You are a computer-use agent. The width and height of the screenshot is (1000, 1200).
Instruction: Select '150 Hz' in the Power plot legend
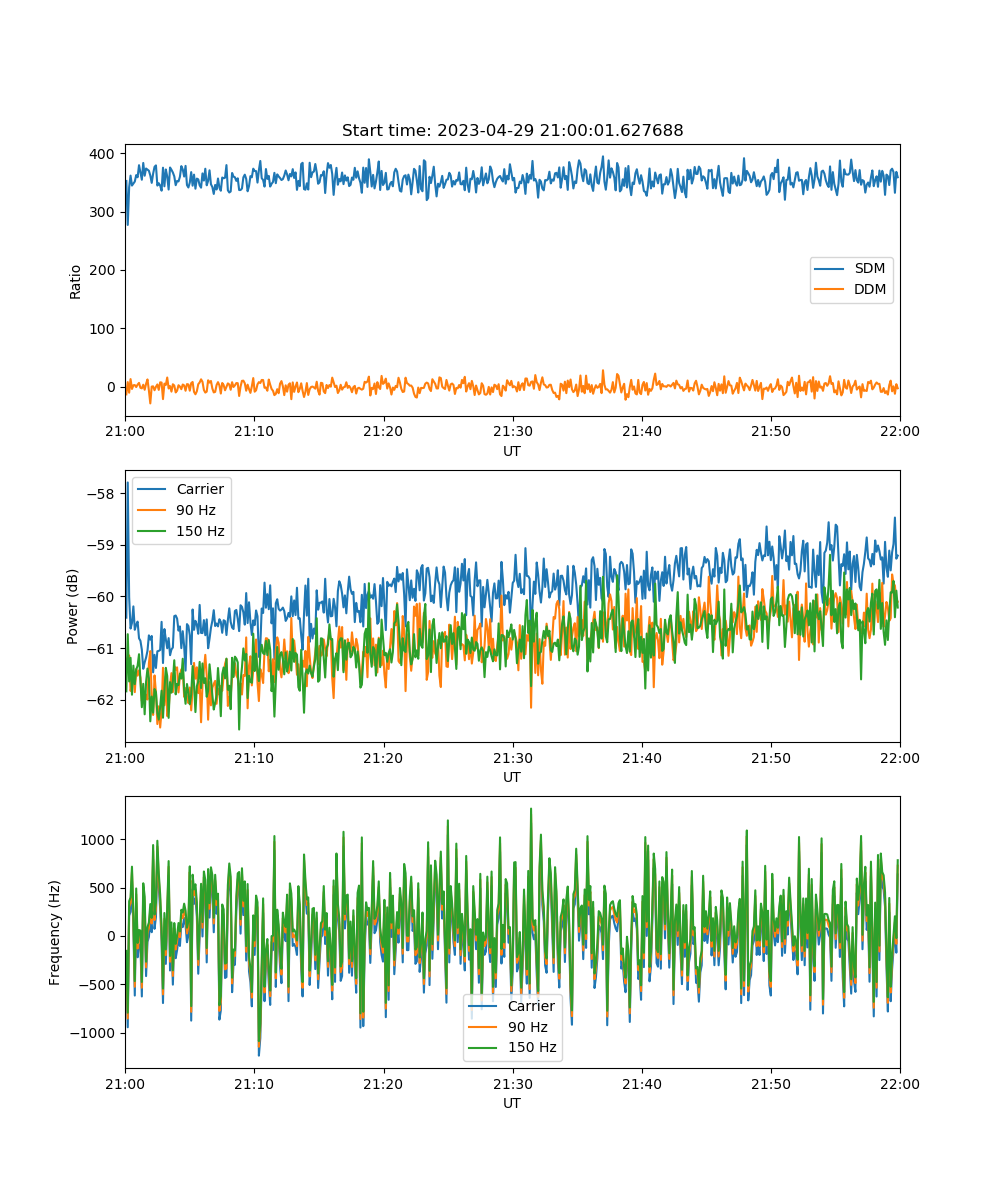point(201,531)
